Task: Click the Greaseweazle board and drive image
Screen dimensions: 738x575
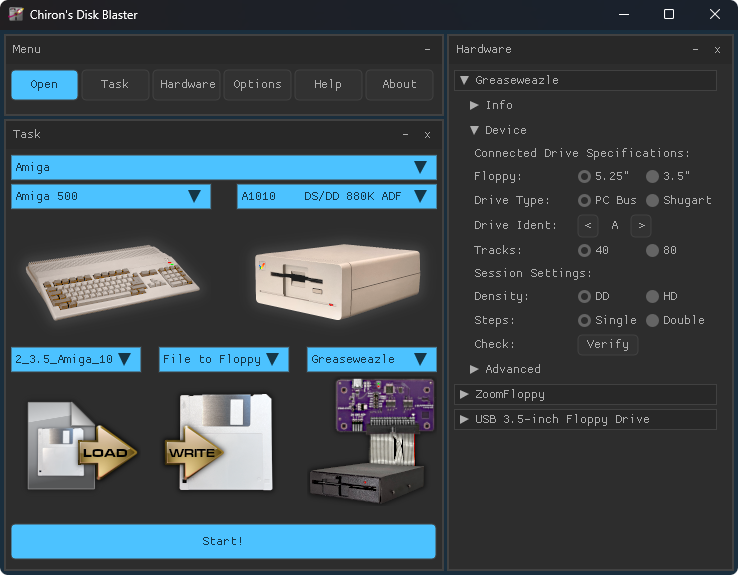Action: tap(372, 441)
